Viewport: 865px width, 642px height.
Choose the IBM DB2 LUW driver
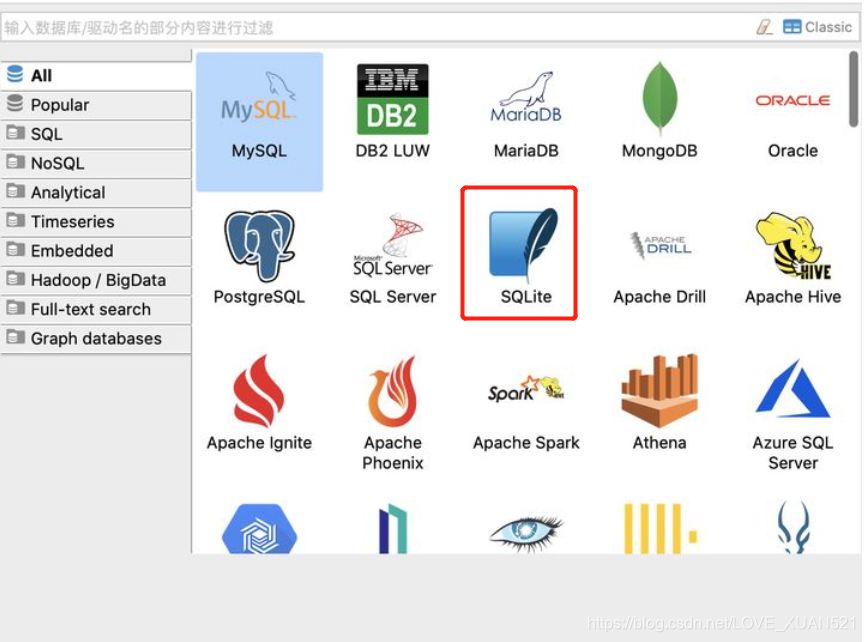pos(392,112)
